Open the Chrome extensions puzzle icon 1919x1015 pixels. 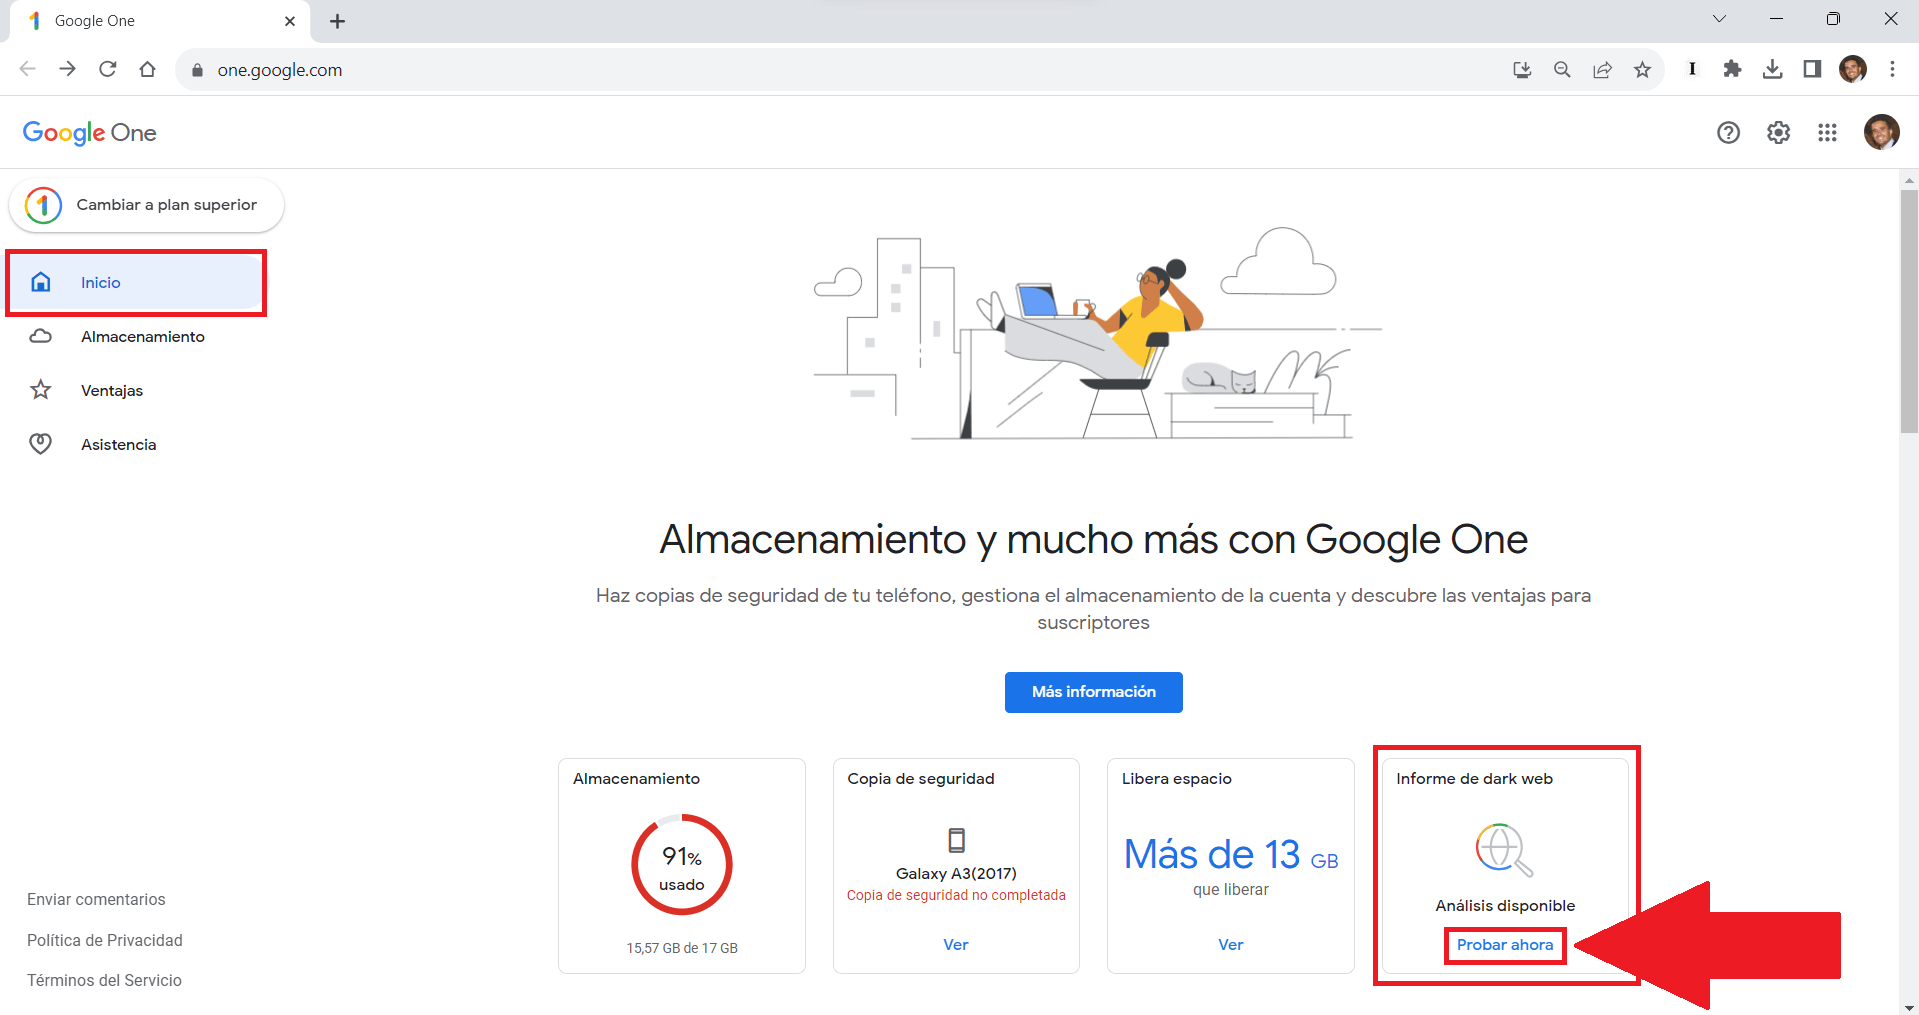click(1732, 69)
